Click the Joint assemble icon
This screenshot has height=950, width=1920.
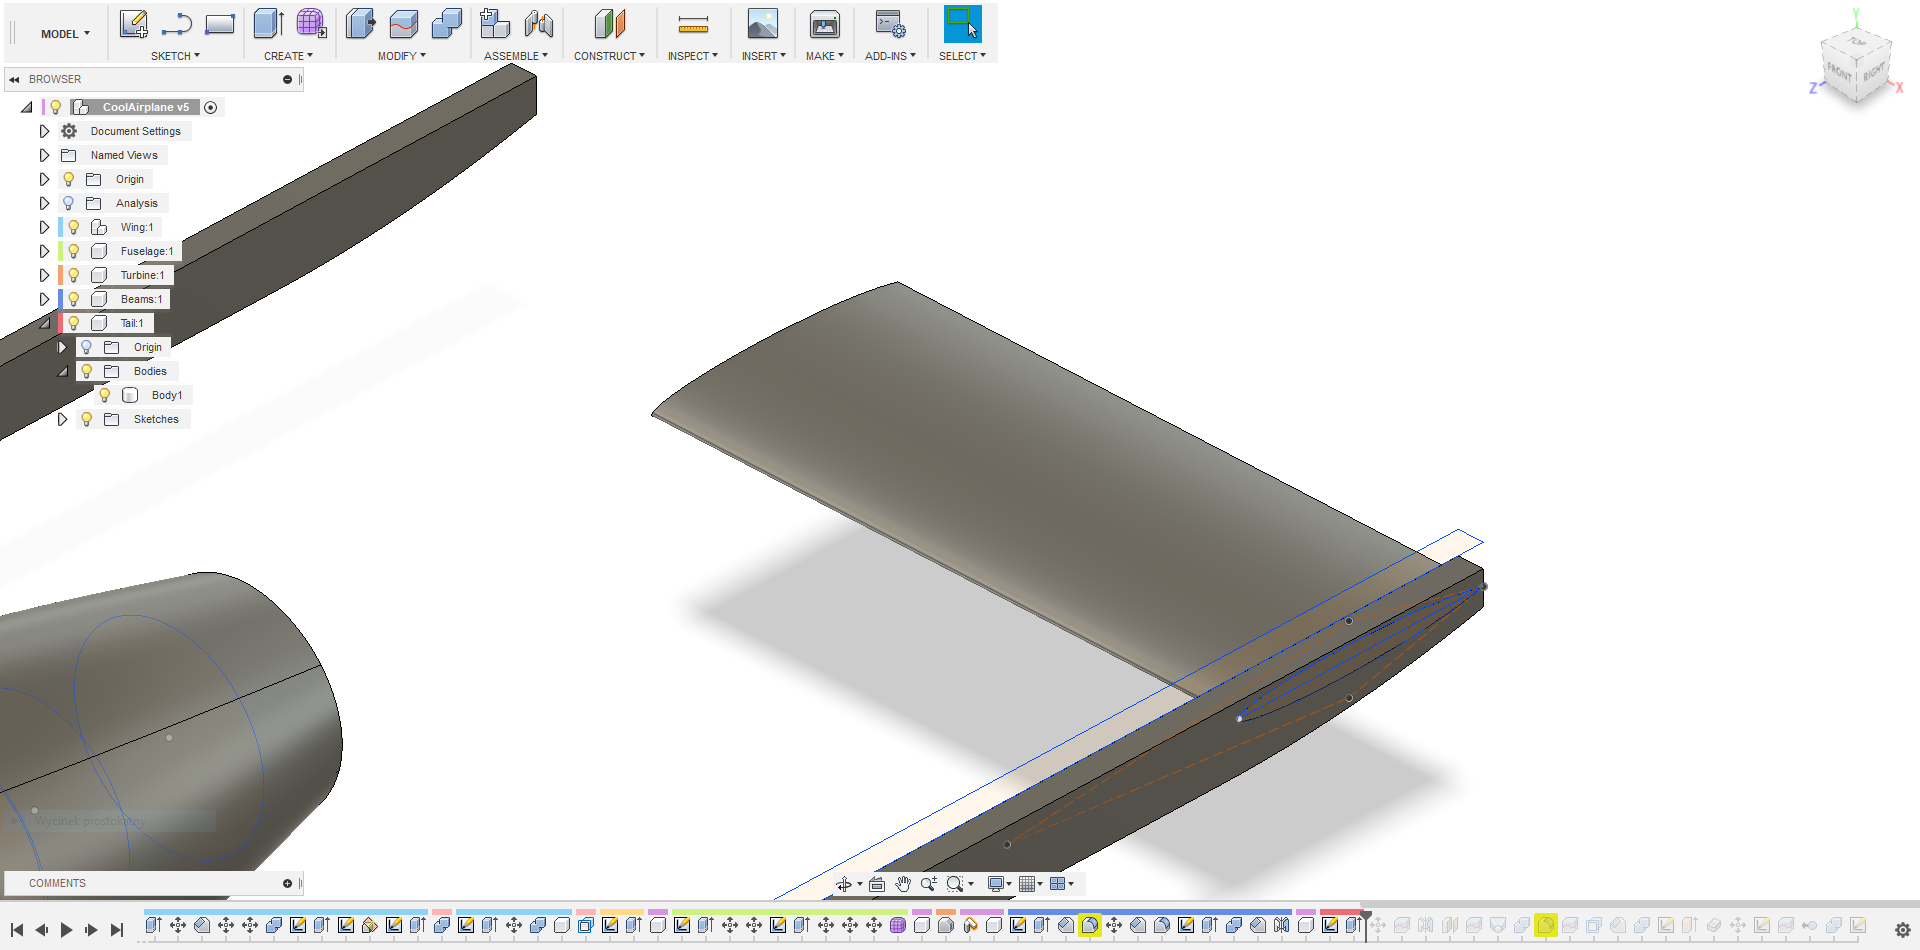pos(539,24)
